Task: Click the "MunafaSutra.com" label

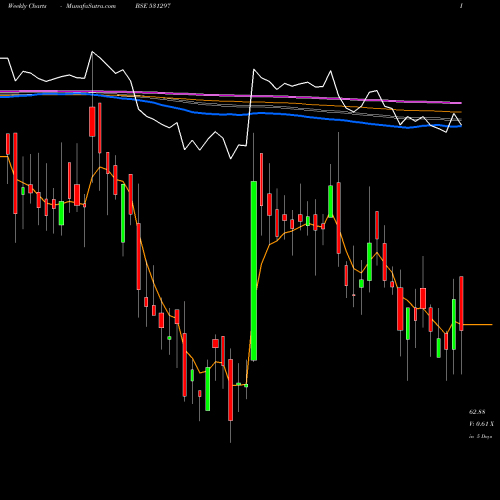Action: (x=91, y=6)
